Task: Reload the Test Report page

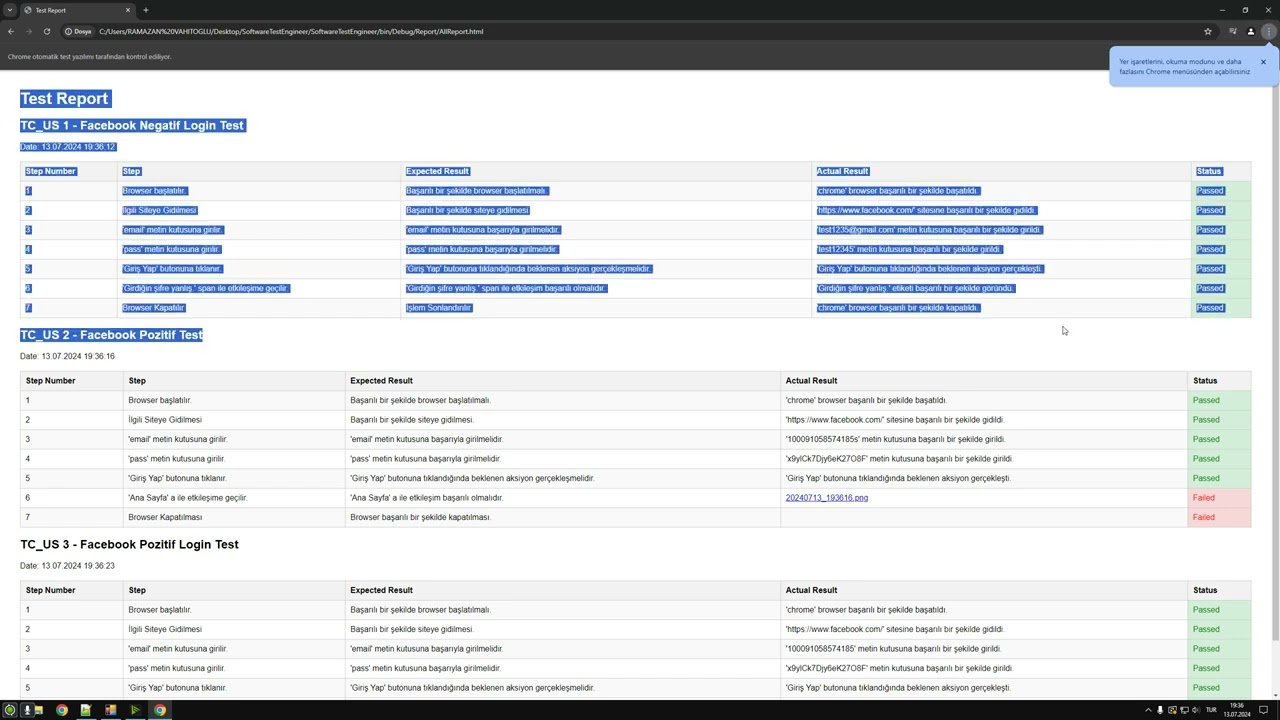Action: (x=47, y=31)
